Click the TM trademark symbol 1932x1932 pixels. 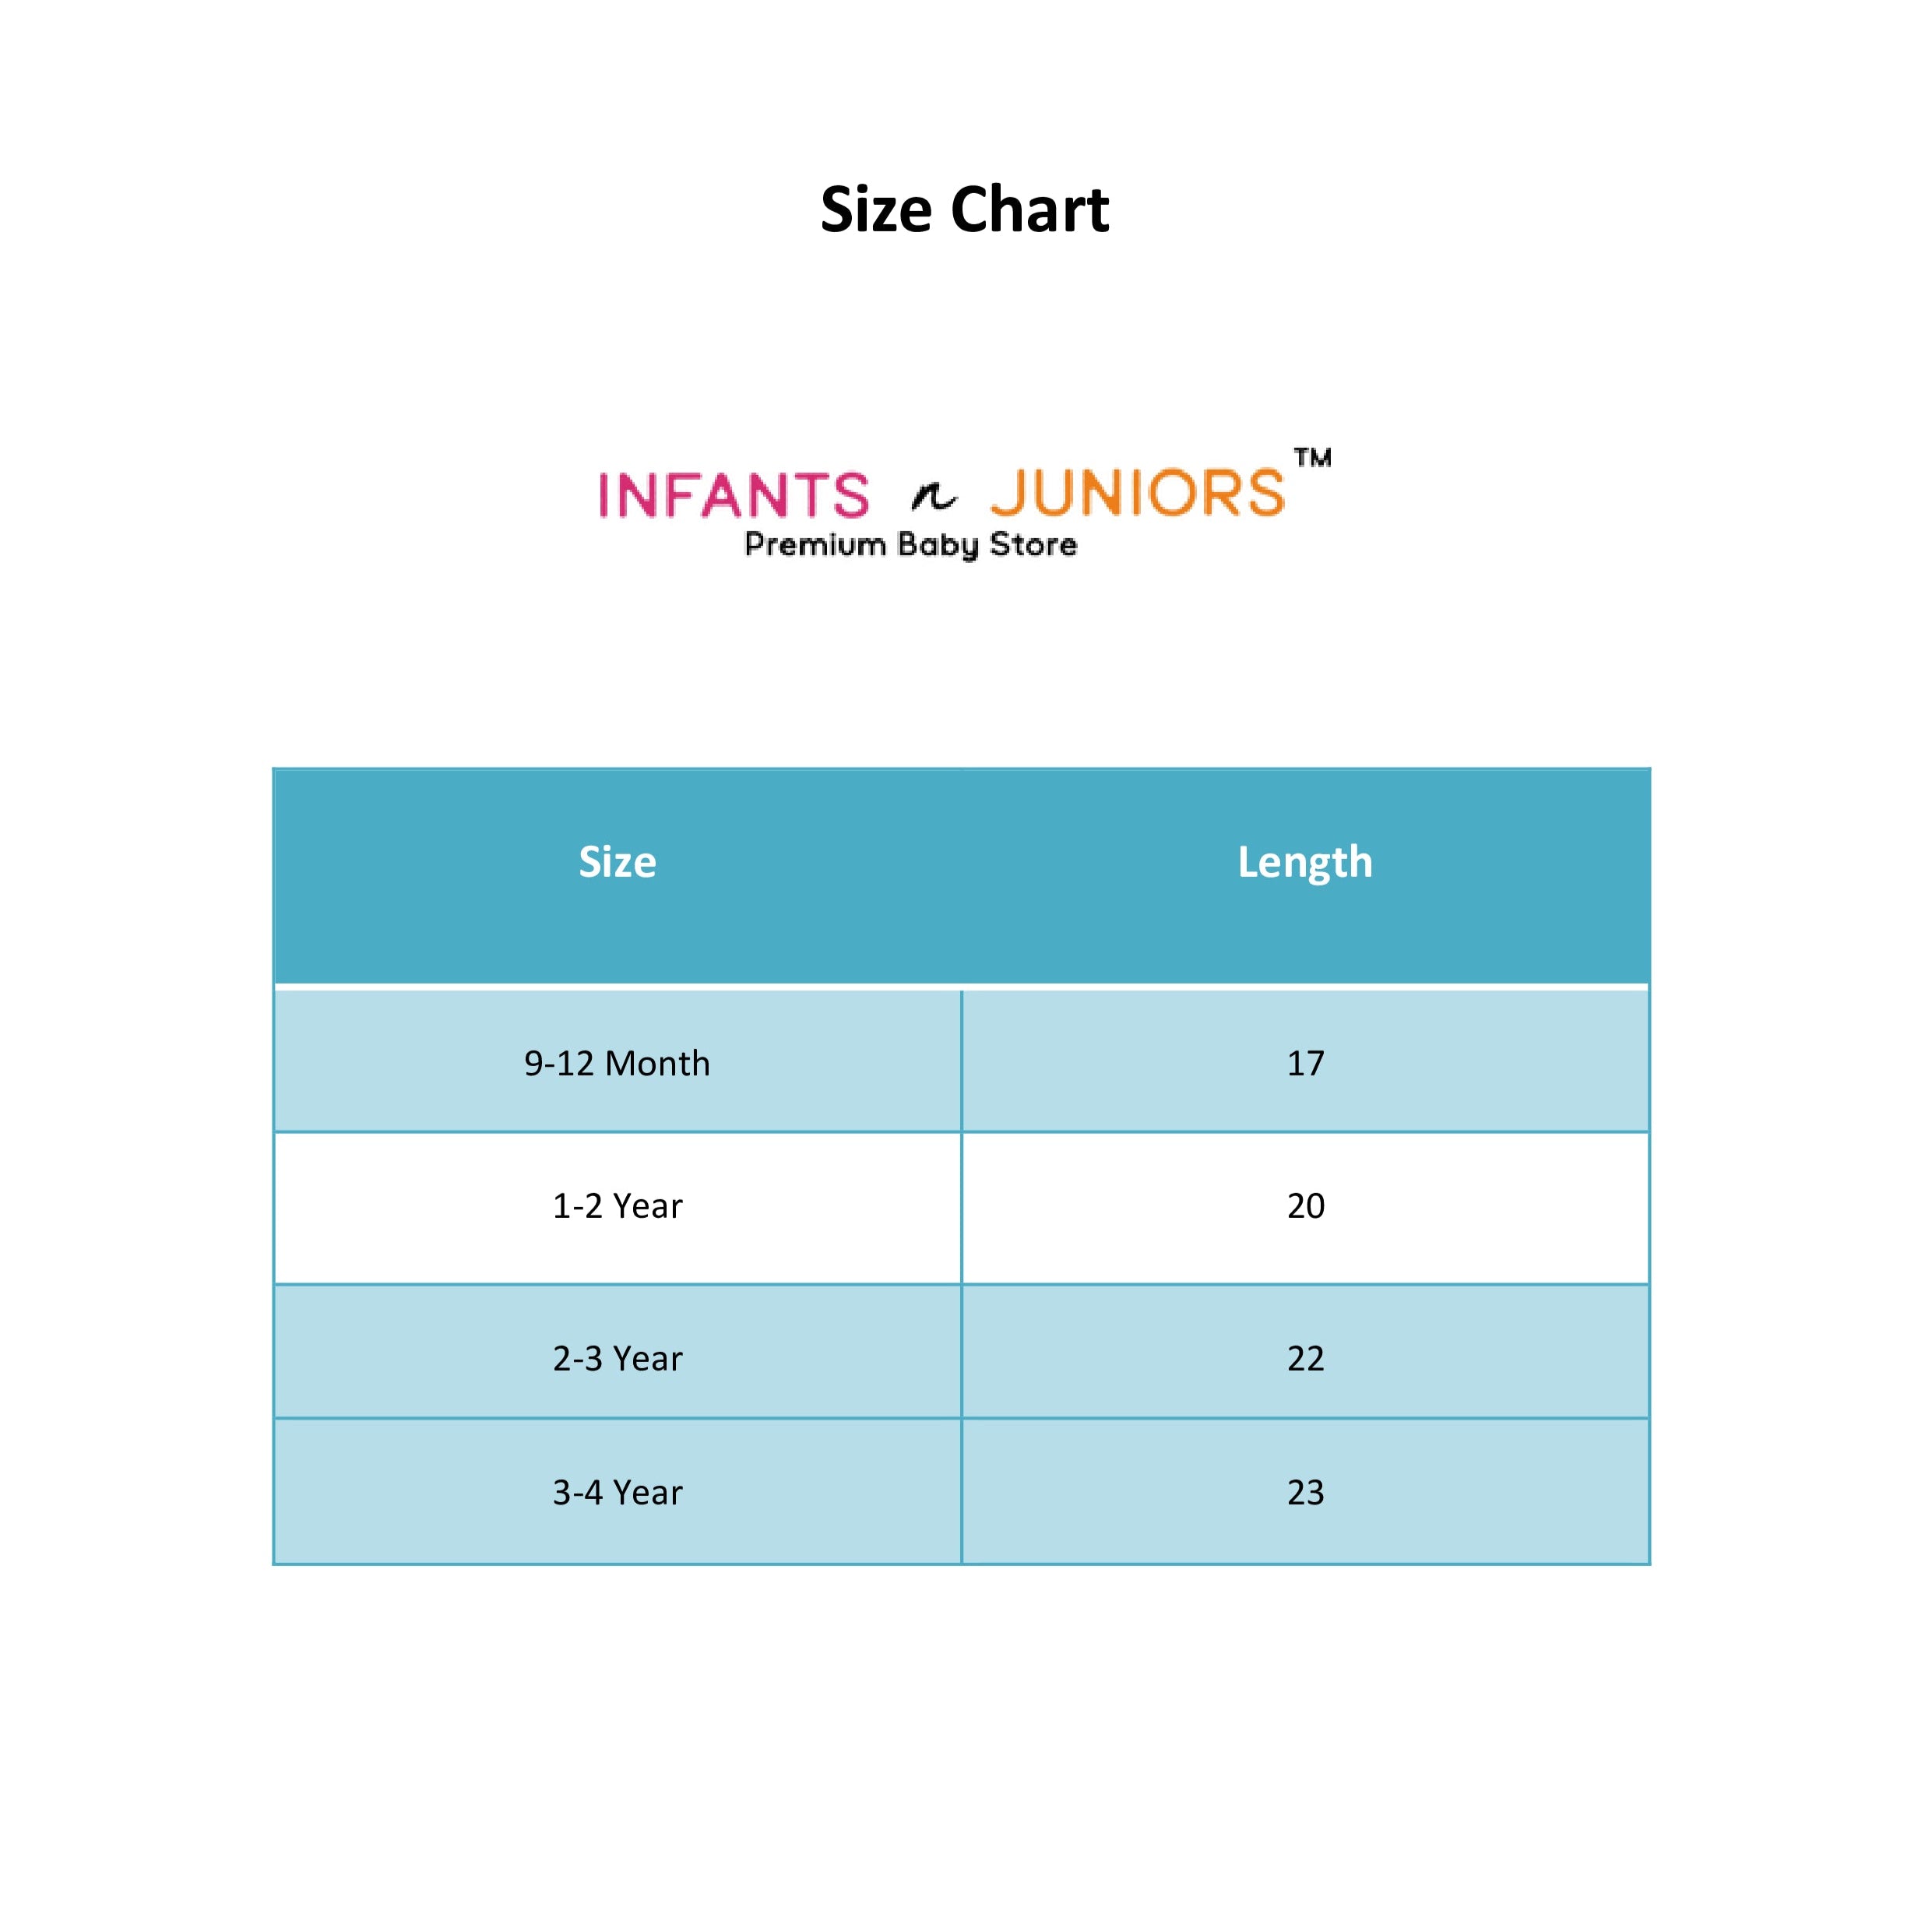(x=1312, y=458)
